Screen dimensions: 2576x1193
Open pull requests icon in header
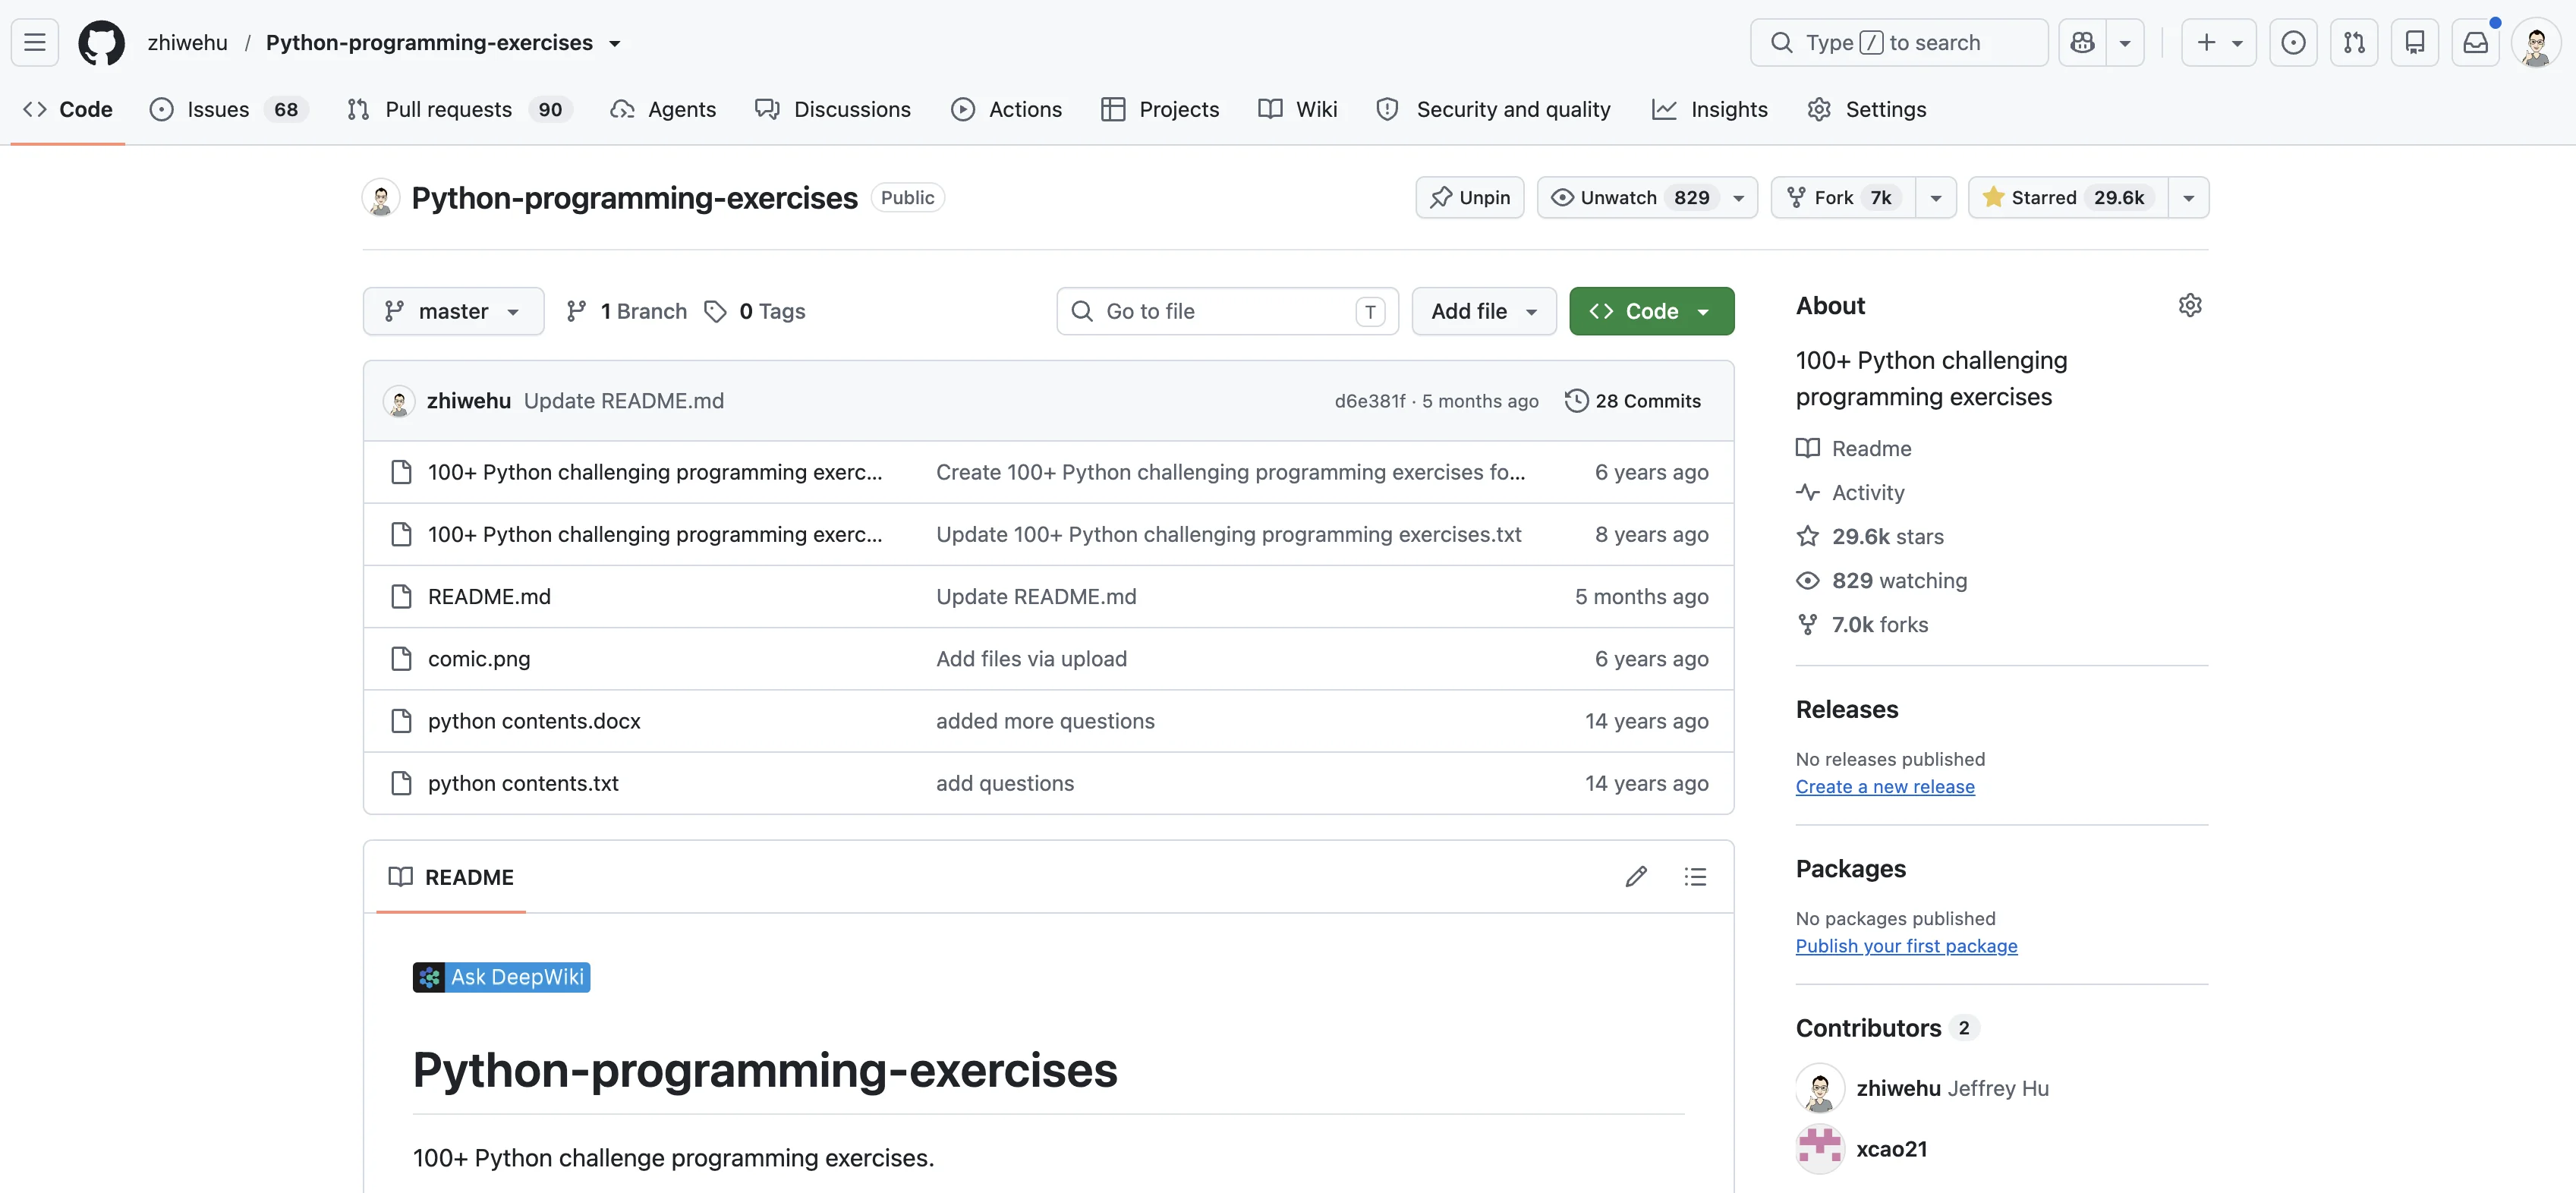click(x=2354, y=42)
